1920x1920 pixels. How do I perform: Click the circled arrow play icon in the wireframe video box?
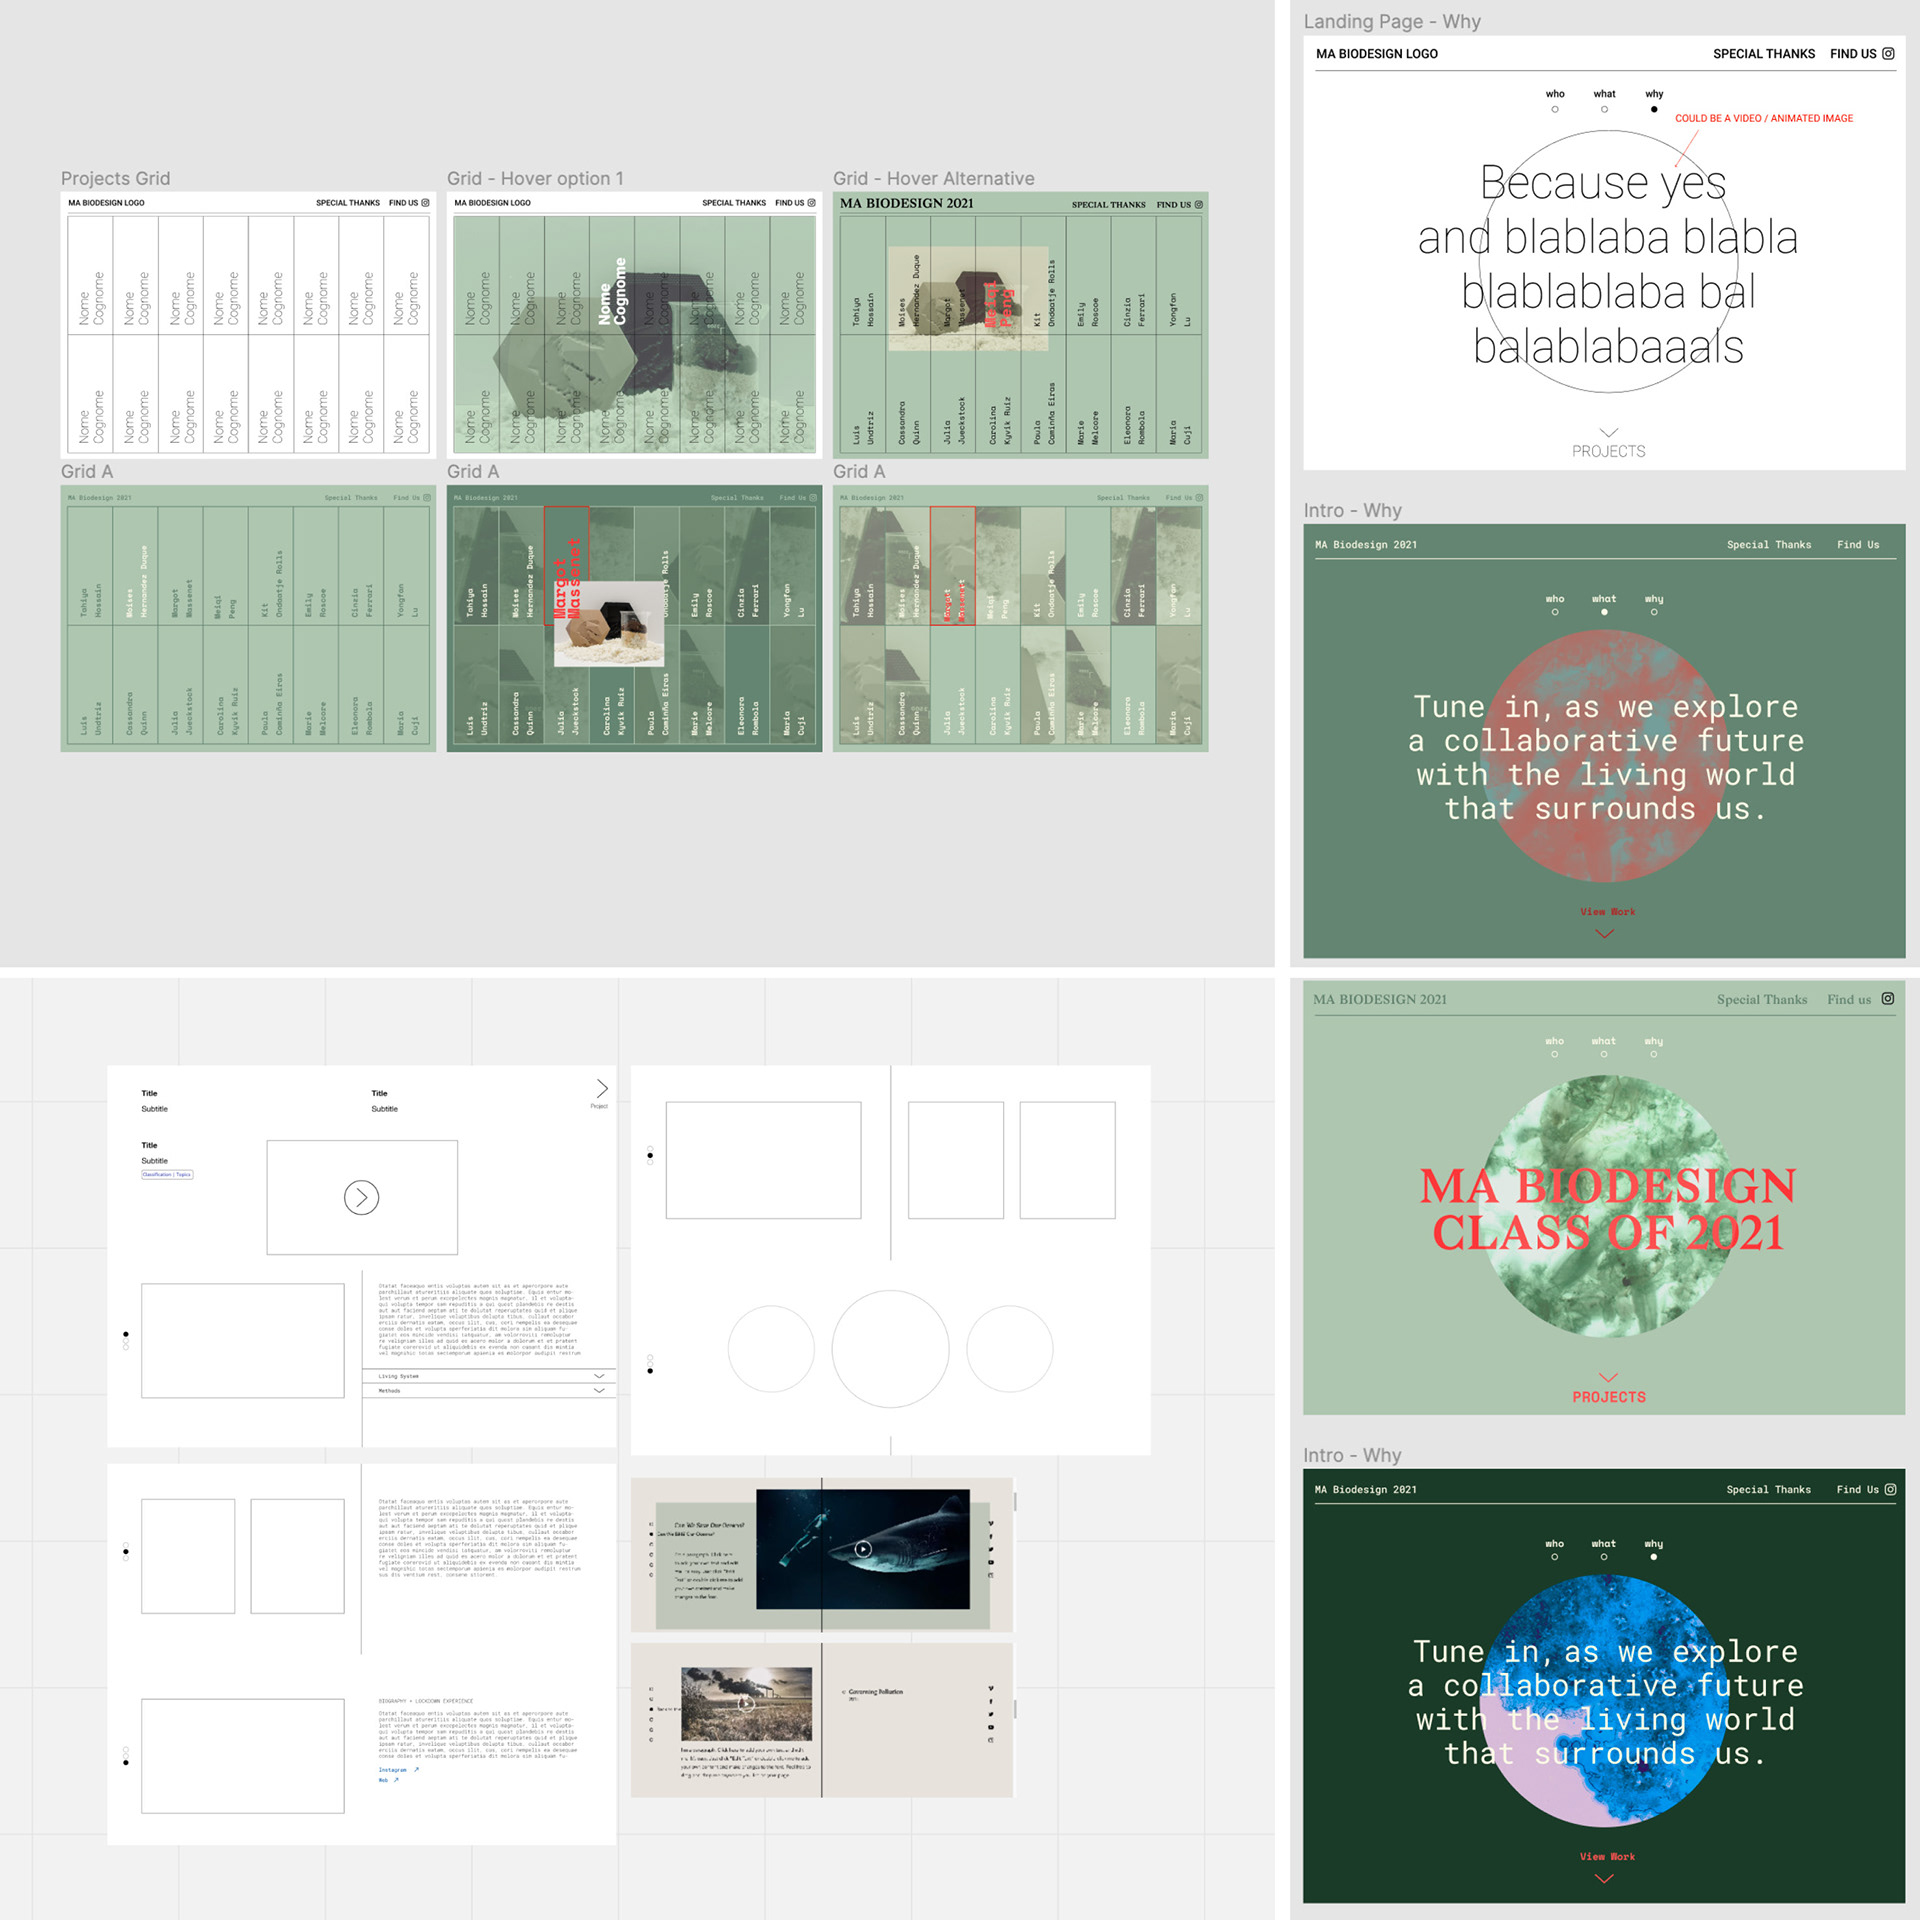[x=361, y=1197]
